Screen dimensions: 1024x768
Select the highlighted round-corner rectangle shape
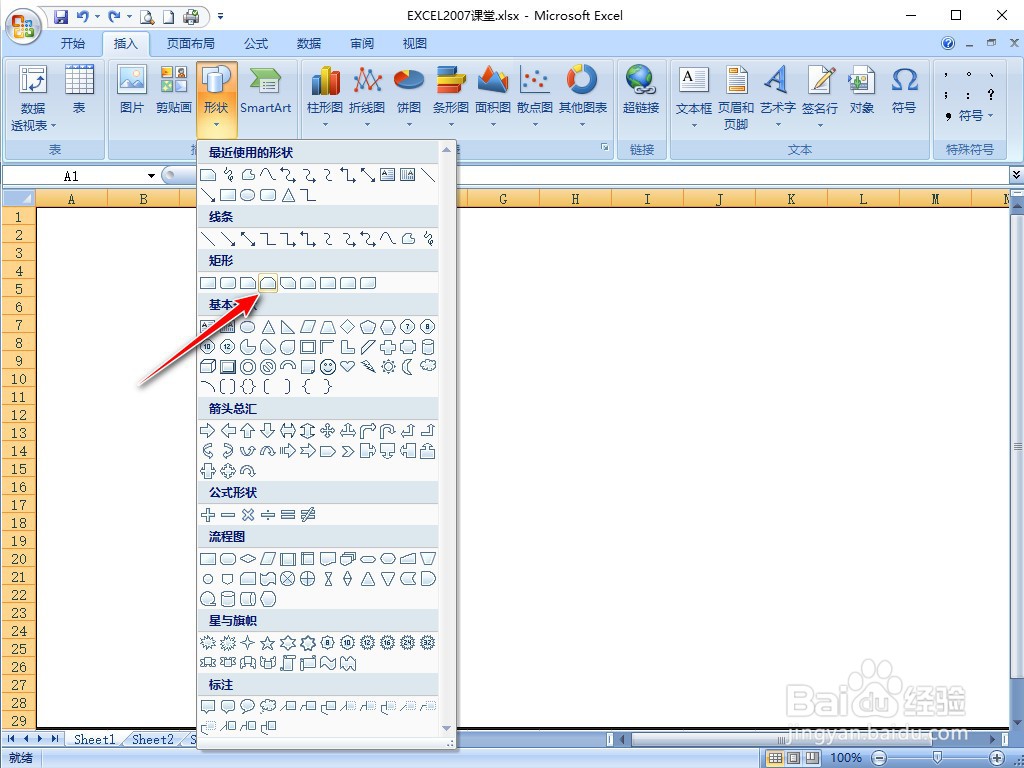coord(268,283)
